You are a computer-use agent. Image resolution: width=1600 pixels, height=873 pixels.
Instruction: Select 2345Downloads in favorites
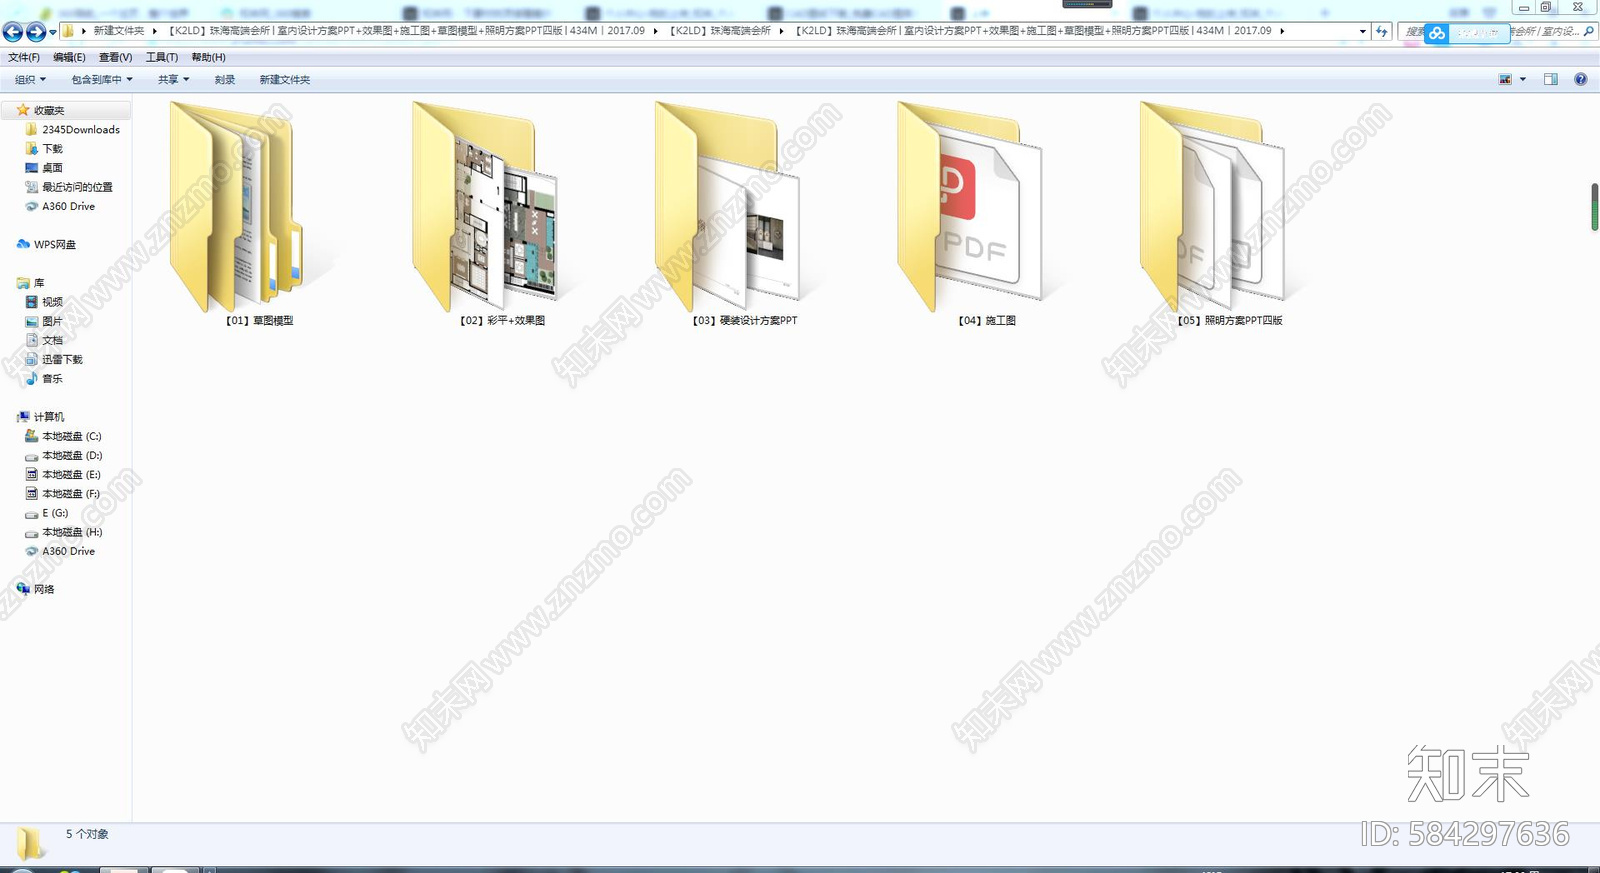72,130
